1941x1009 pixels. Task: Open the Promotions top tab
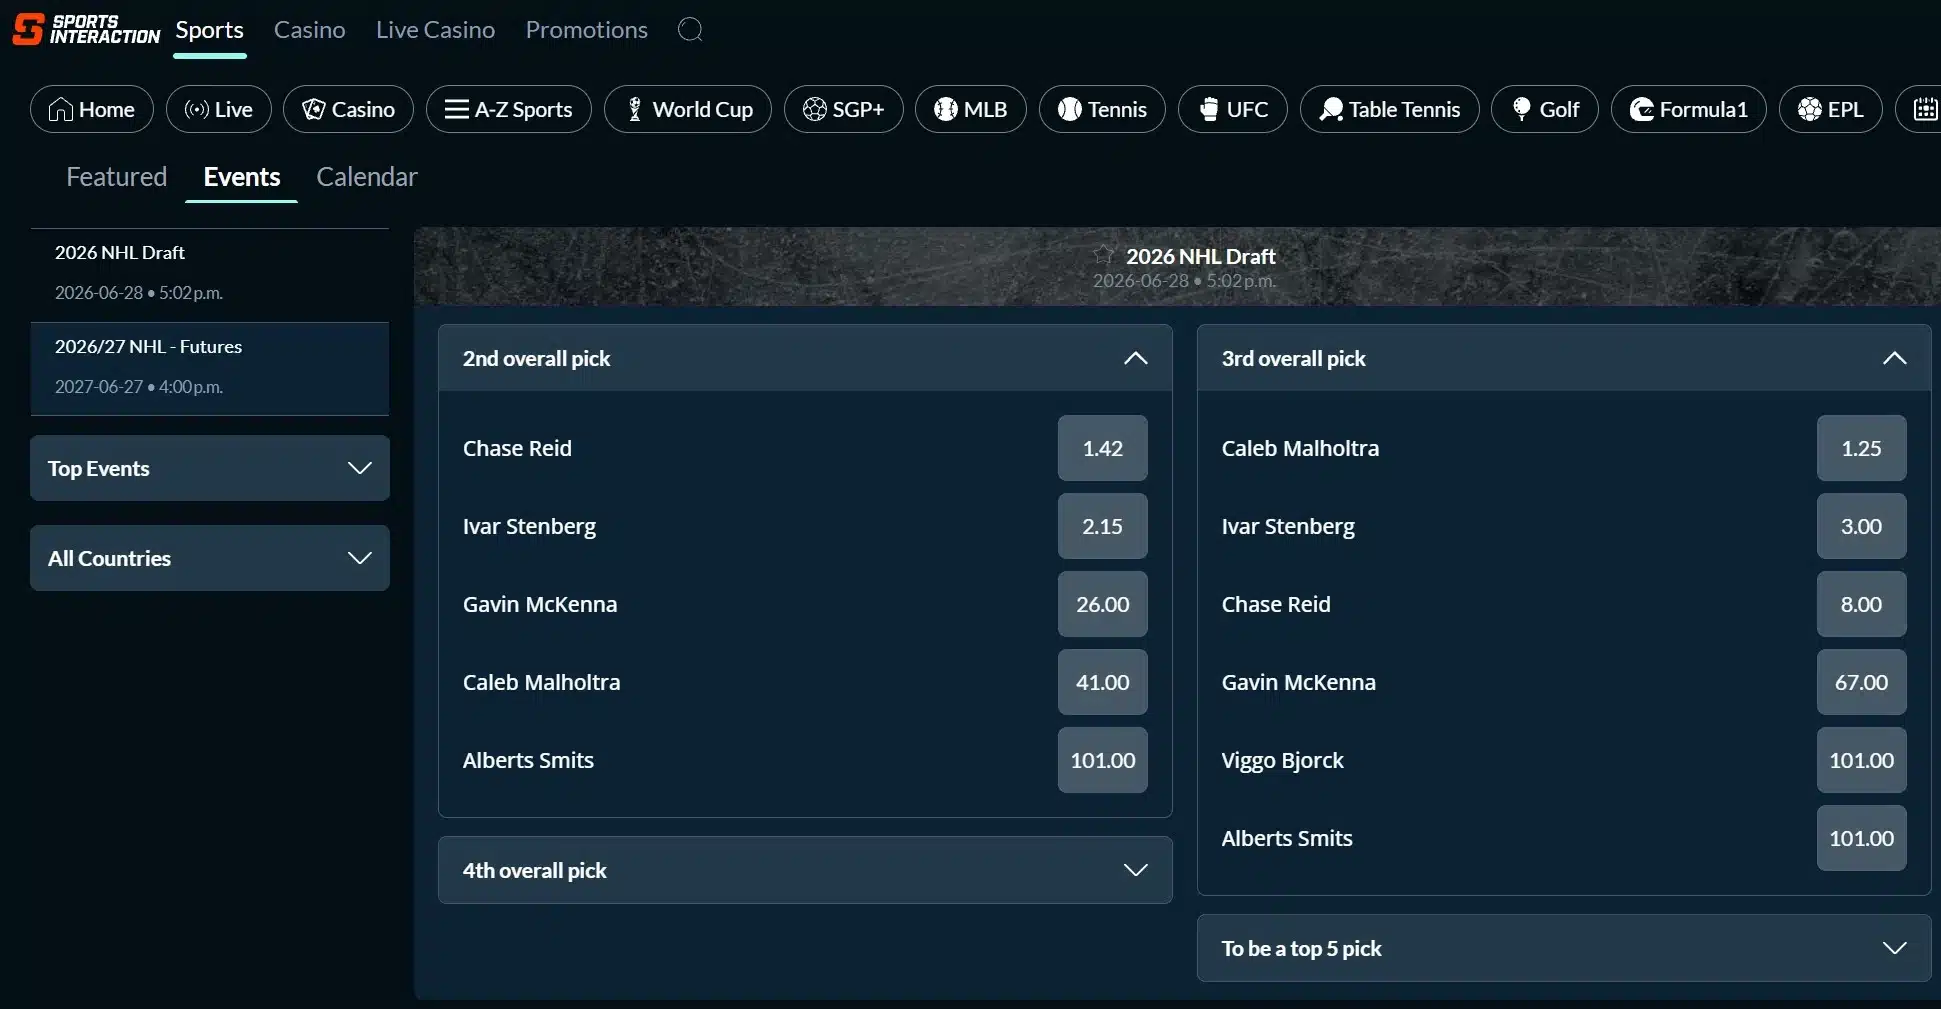(587, 30)
